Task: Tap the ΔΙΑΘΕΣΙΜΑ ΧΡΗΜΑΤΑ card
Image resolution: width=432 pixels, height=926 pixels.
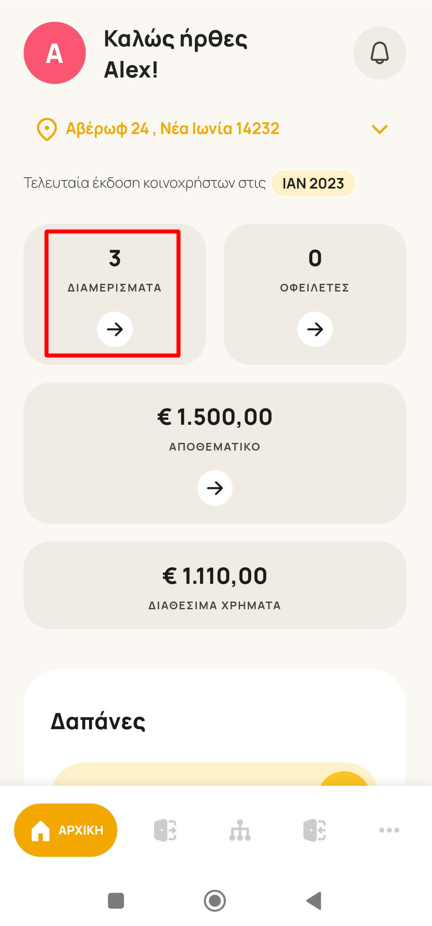Action: 215,585
